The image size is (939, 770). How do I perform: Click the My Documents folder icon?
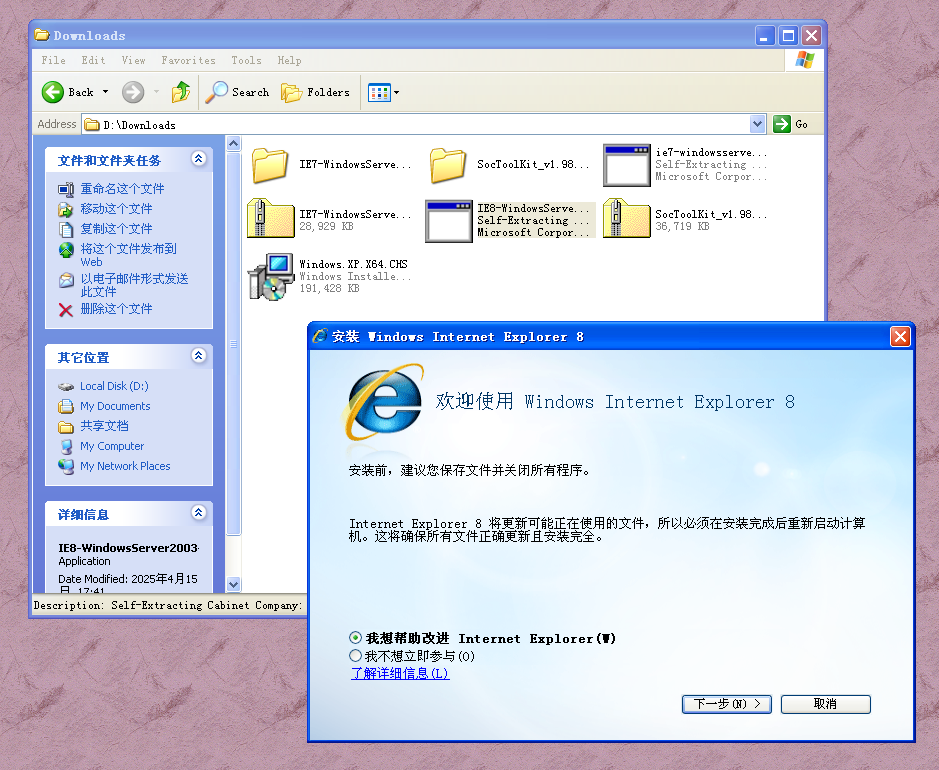(x=65, y=407)
